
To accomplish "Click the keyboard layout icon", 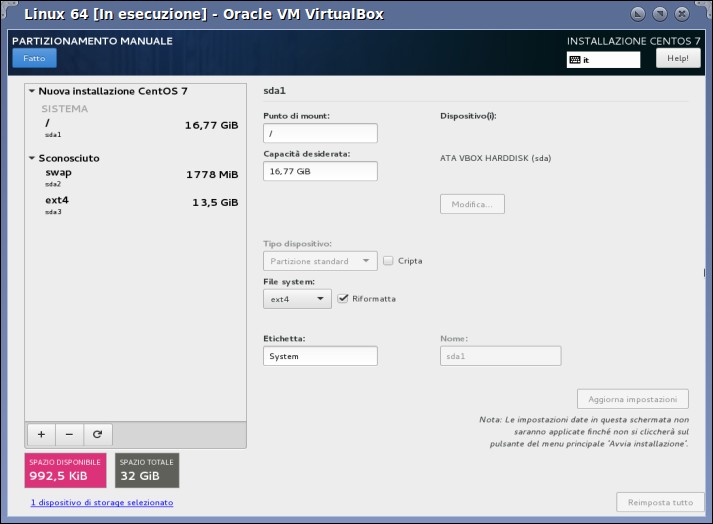I will [x=575, y=60].
